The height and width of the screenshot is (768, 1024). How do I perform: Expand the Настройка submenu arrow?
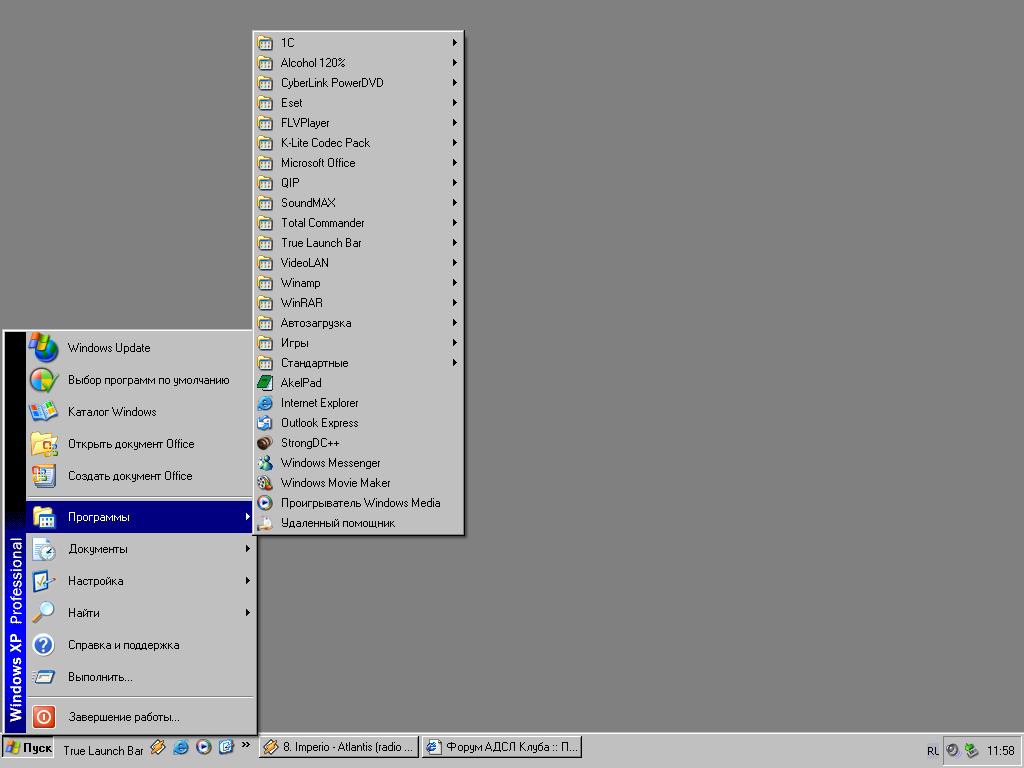coord(248,581)
